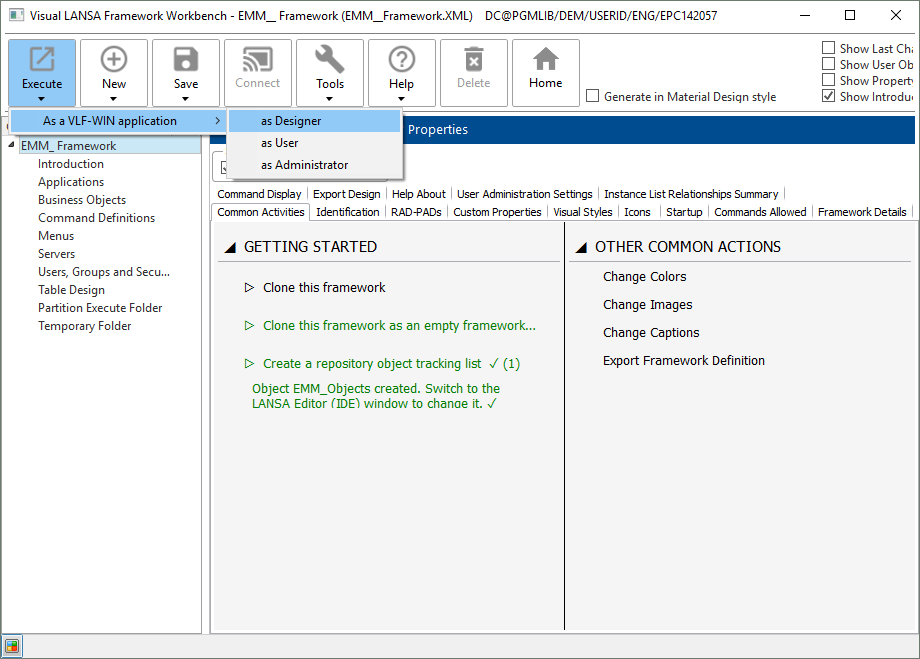Choose 'as Designer' from the submenu
The width and height of the screenshot is (920, 659).
point(291,121)
